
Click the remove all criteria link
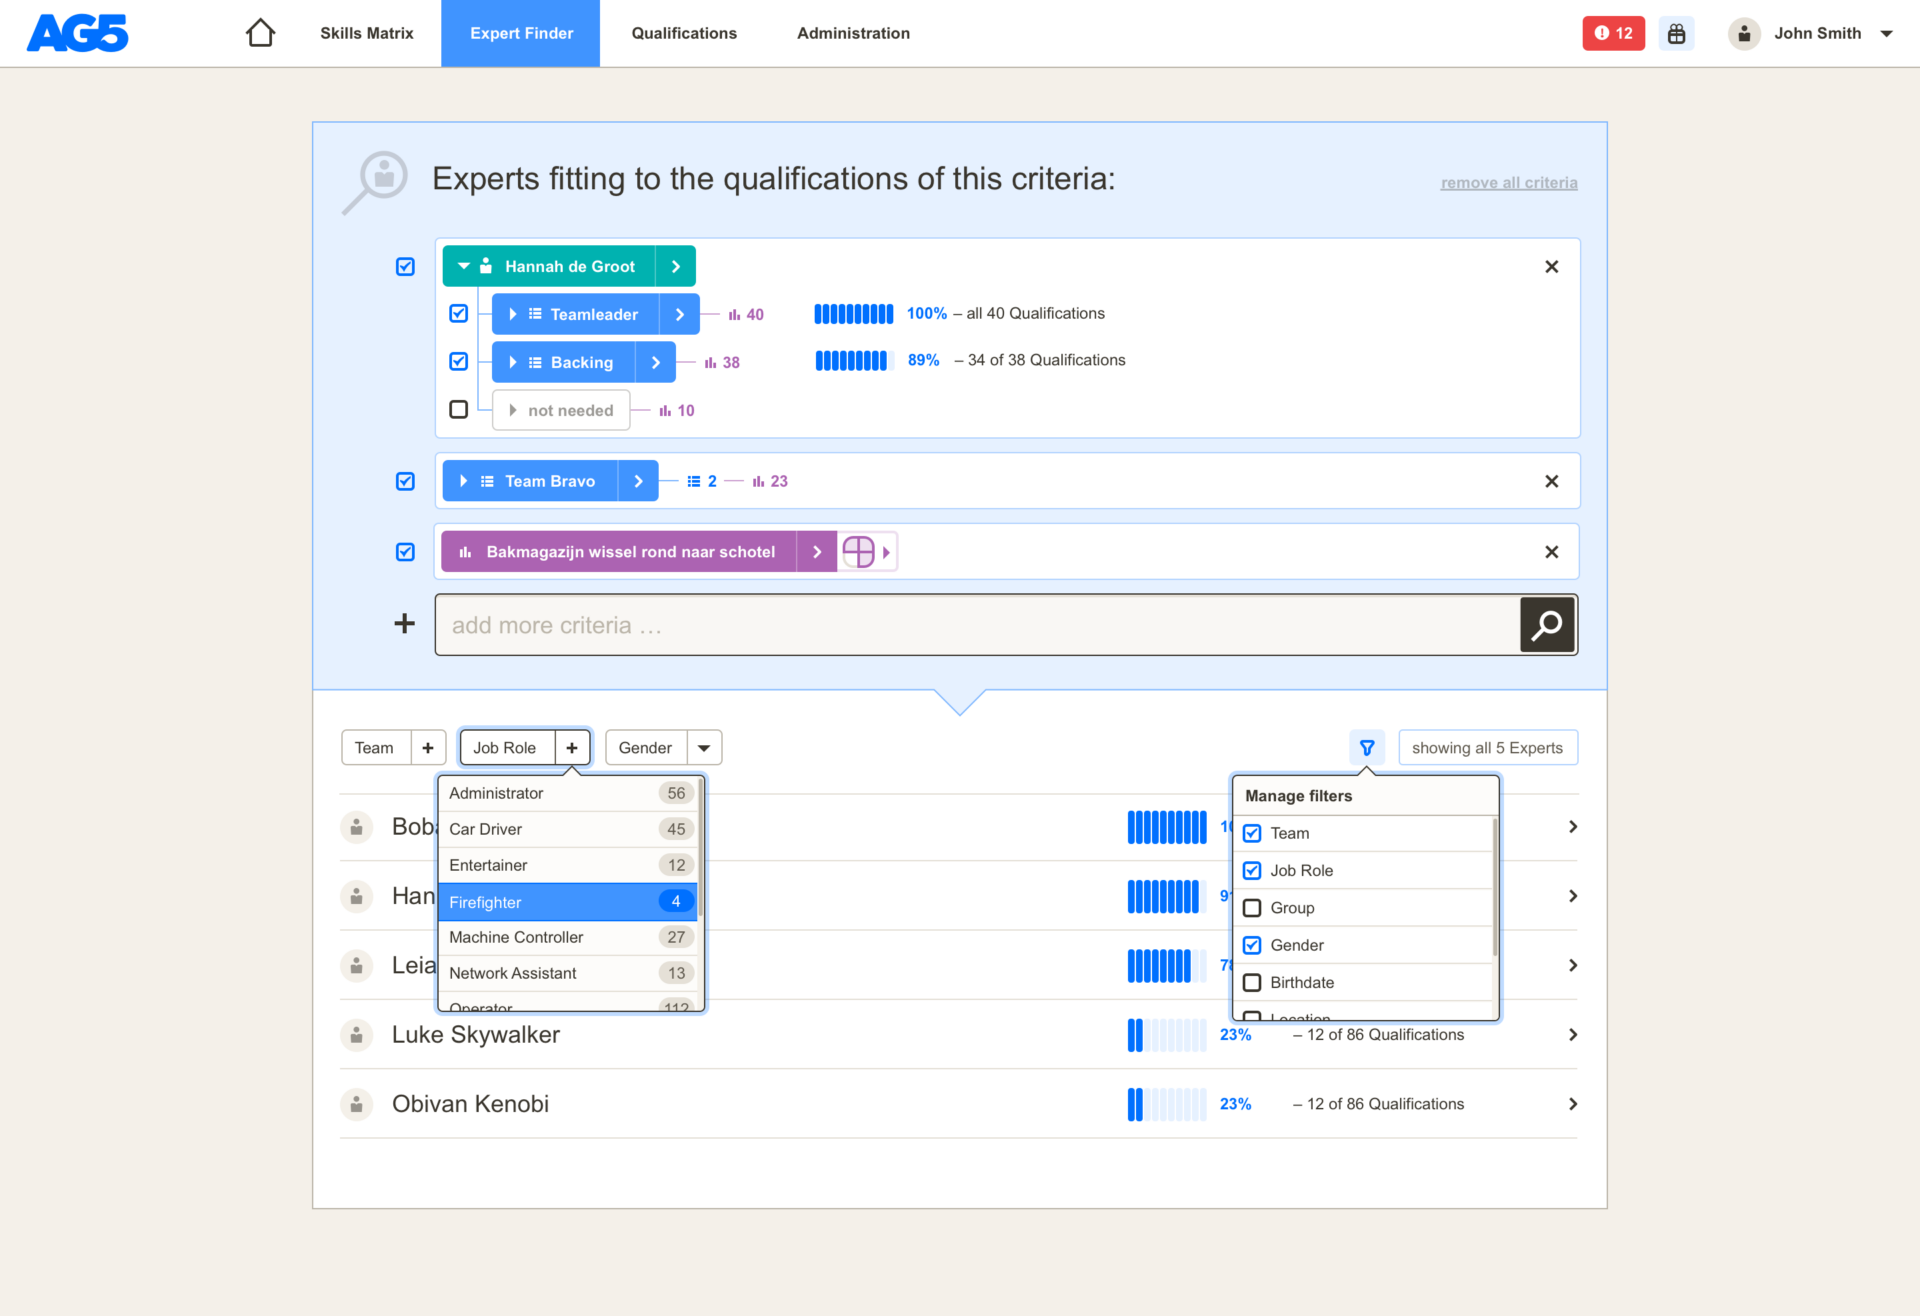[1509, 183]
